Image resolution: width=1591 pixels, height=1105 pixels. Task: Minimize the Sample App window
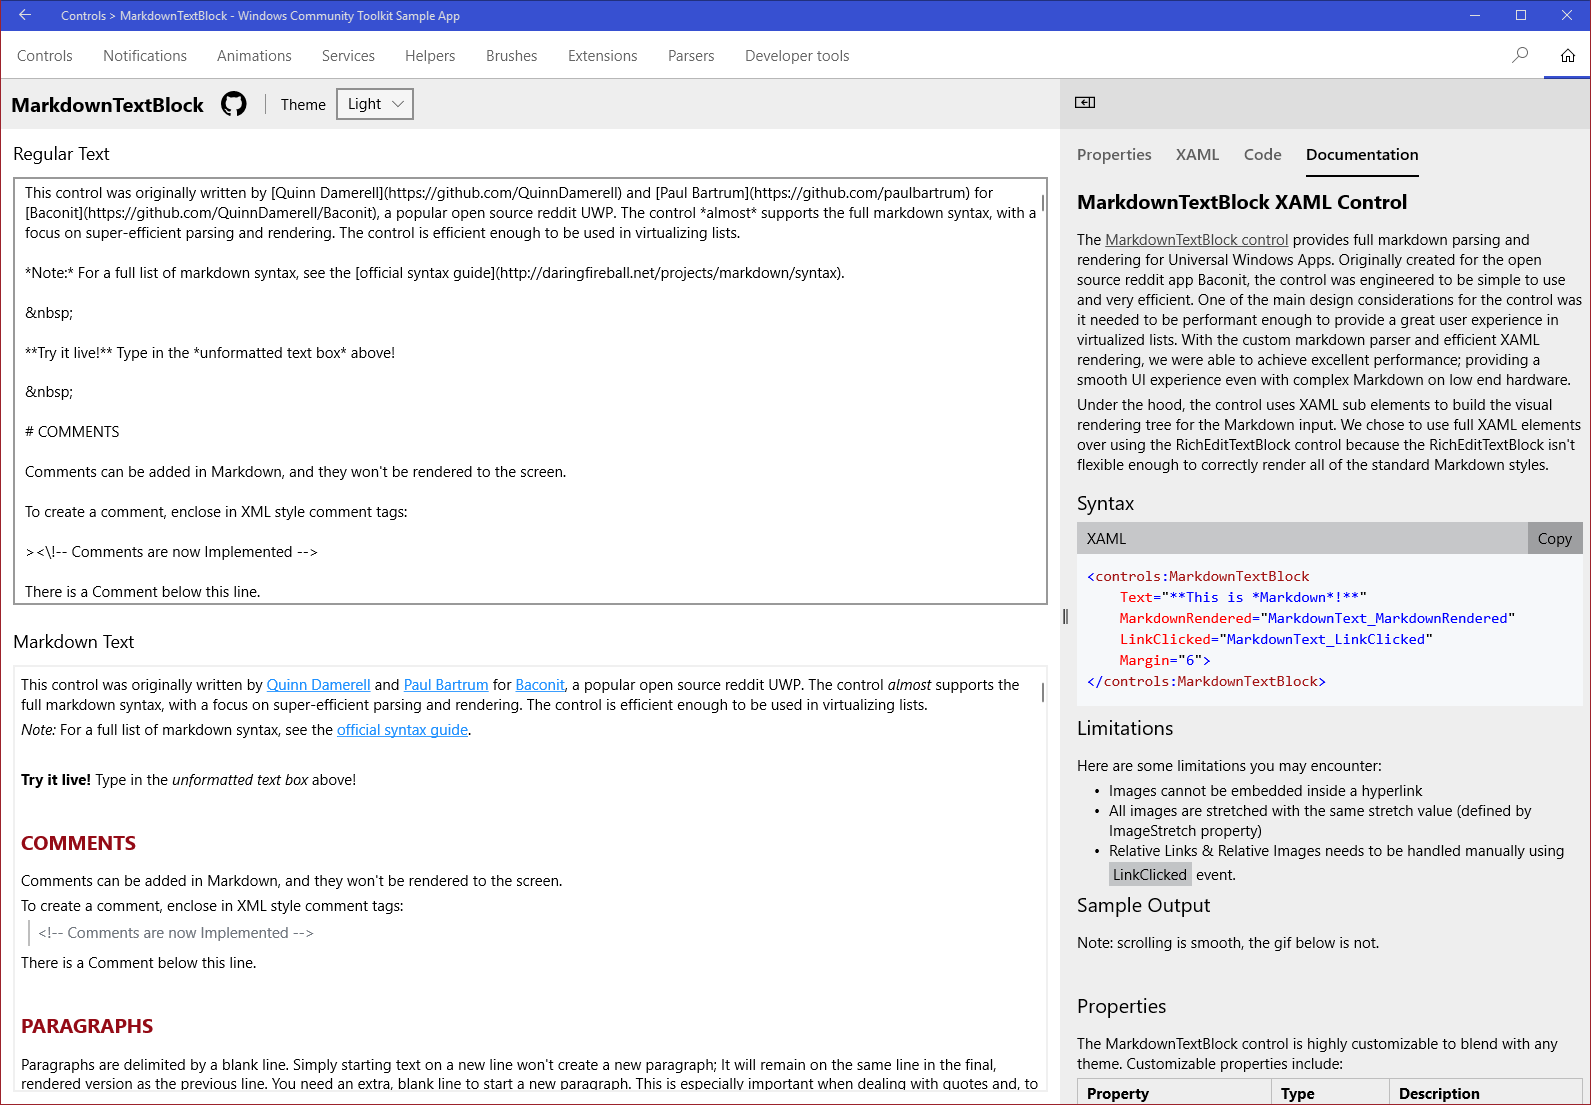pyautogui.click(x=1475, y=15)
